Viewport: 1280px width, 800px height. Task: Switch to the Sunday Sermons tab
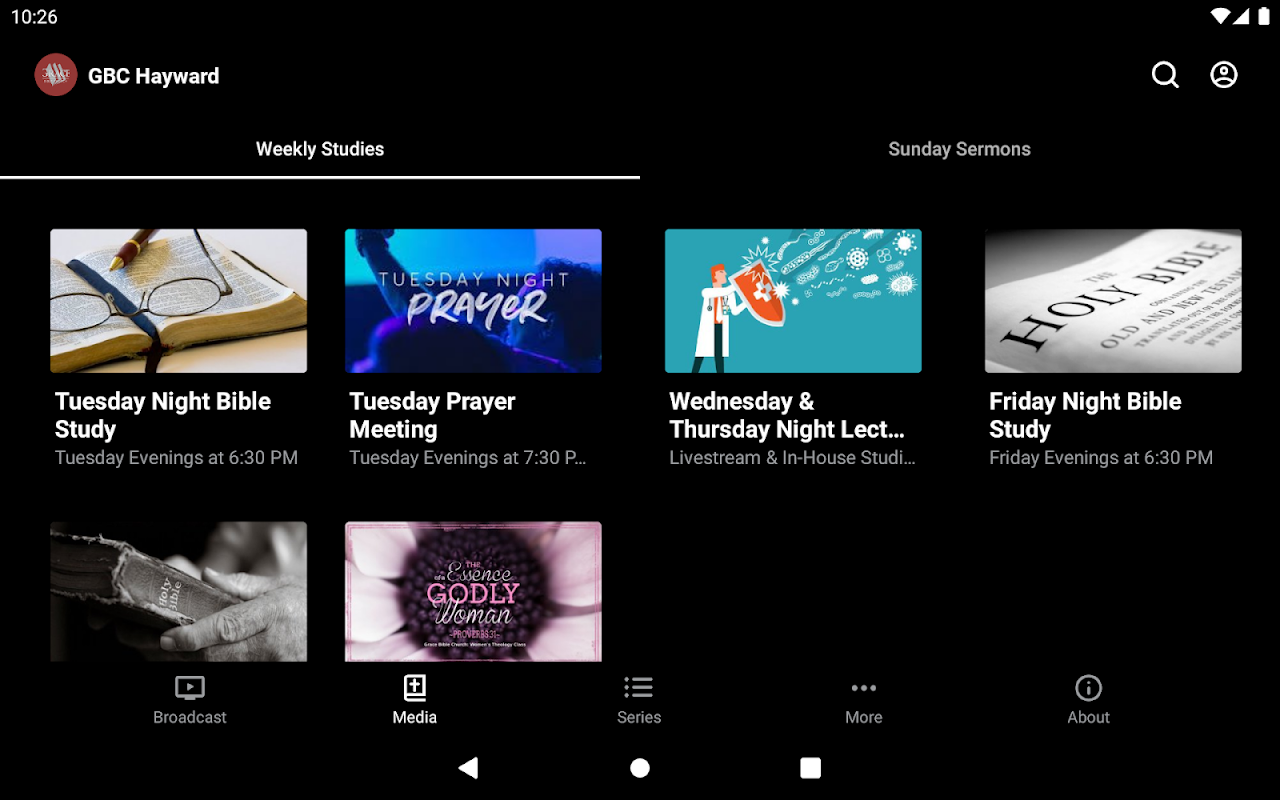click(960, 149)
